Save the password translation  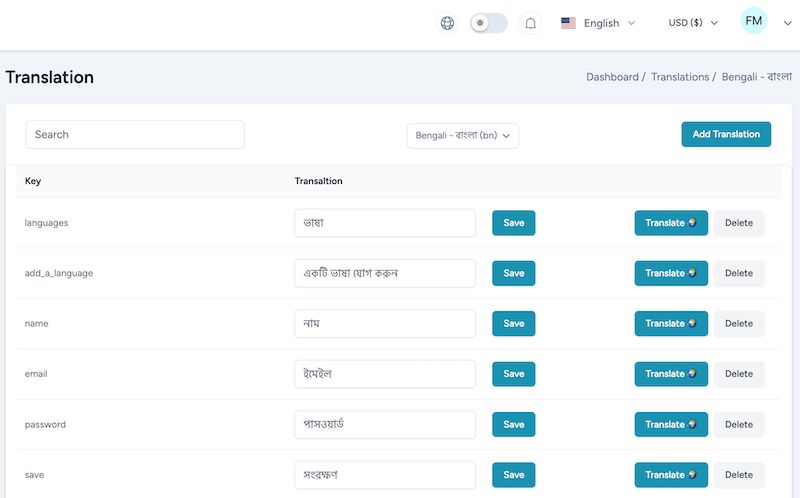tap(513, 424)
